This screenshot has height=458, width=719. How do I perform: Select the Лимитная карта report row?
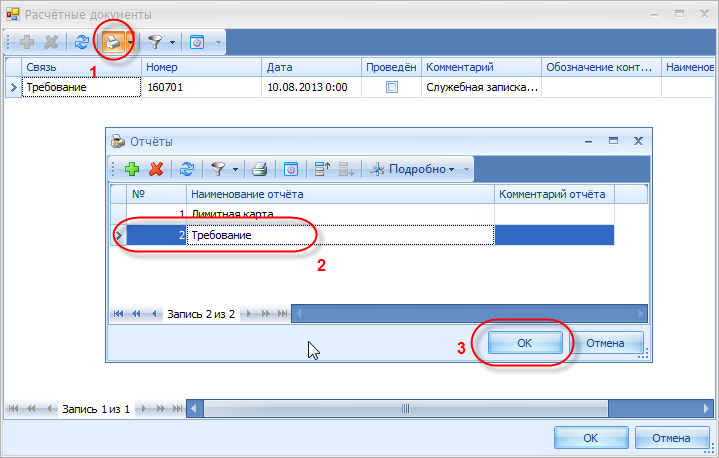pyautogui.click(x=362, y=214)
